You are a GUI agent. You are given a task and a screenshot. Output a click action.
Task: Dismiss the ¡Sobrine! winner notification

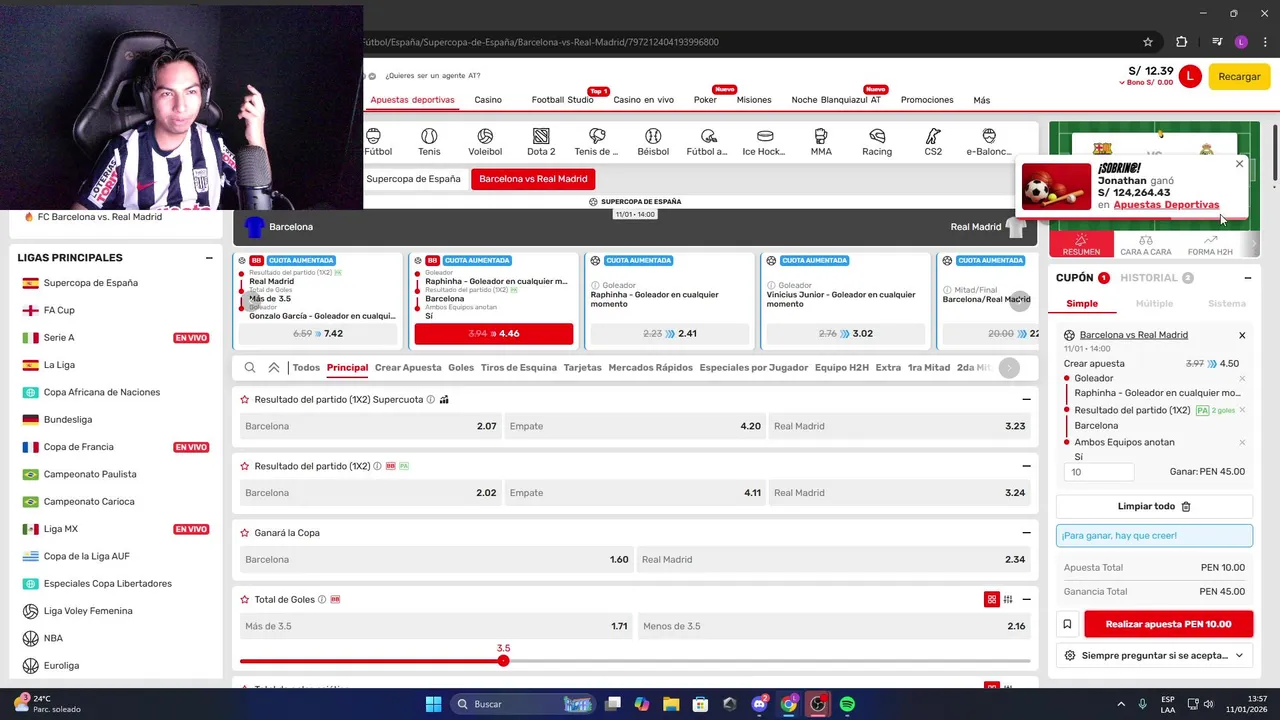click(x=1239, y=164)
